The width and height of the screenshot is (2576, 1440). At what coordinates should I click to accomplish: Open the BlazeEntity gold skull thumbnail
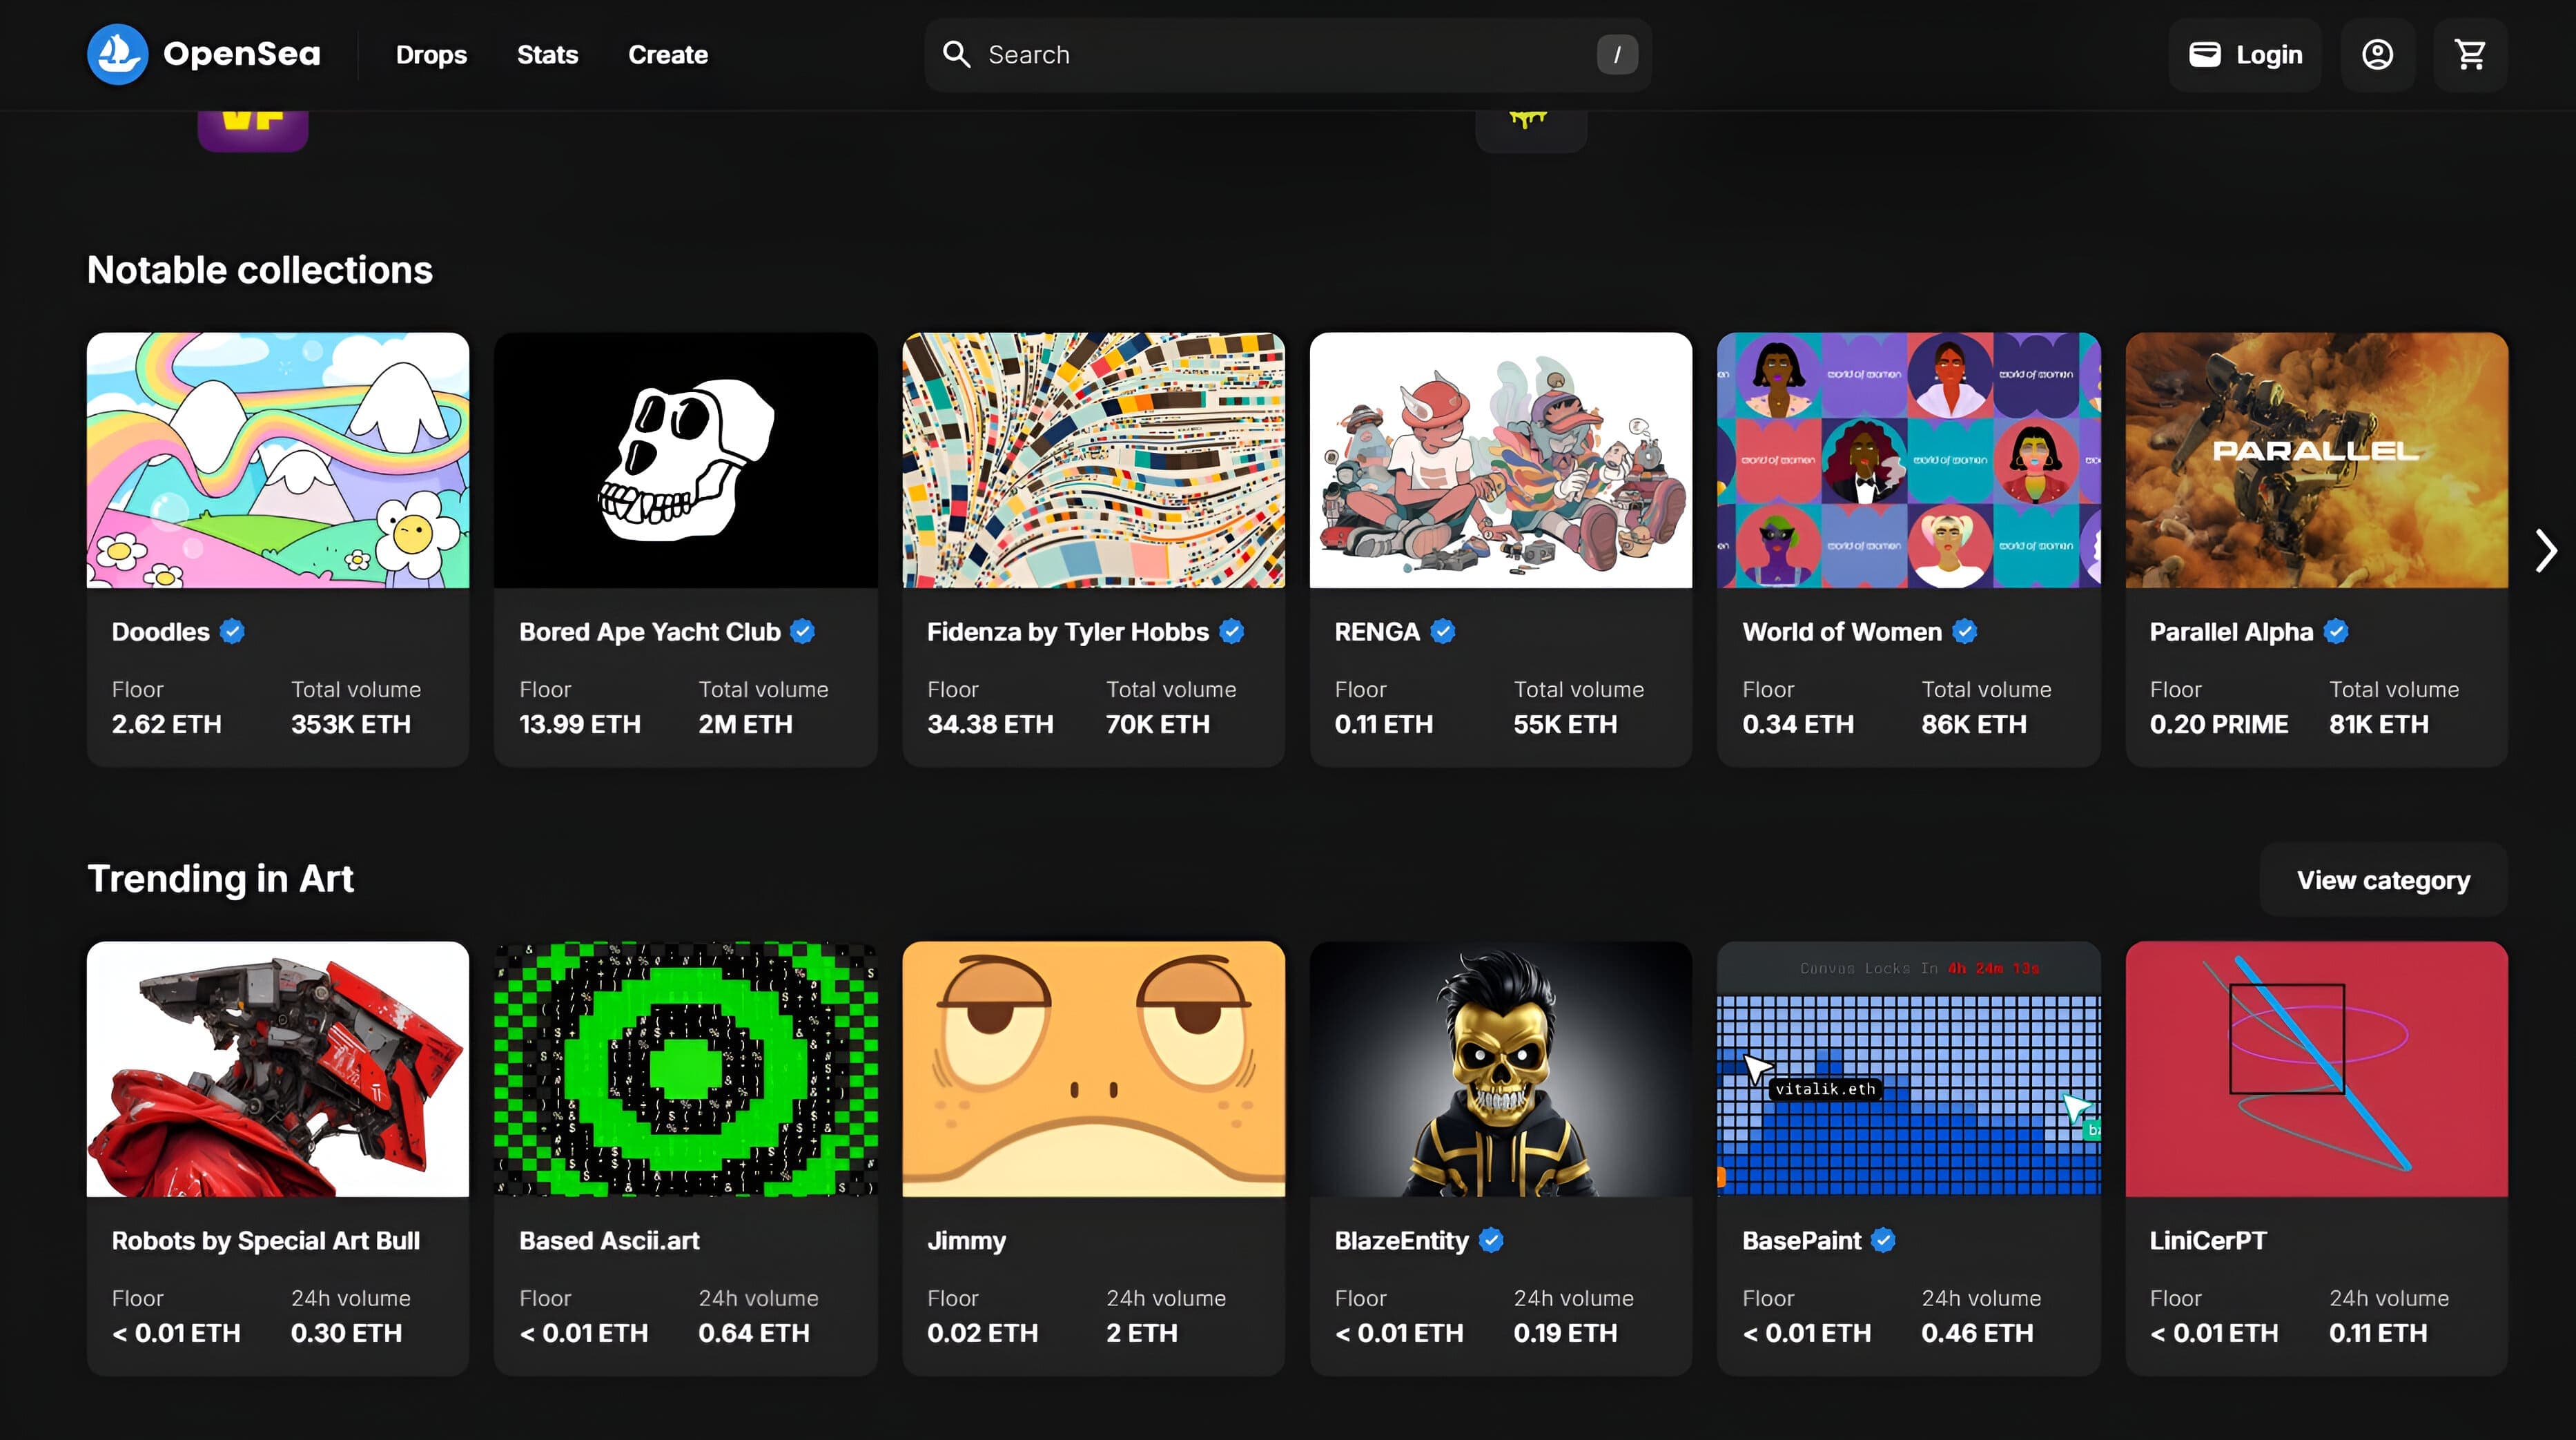tap(1500, 1069)
